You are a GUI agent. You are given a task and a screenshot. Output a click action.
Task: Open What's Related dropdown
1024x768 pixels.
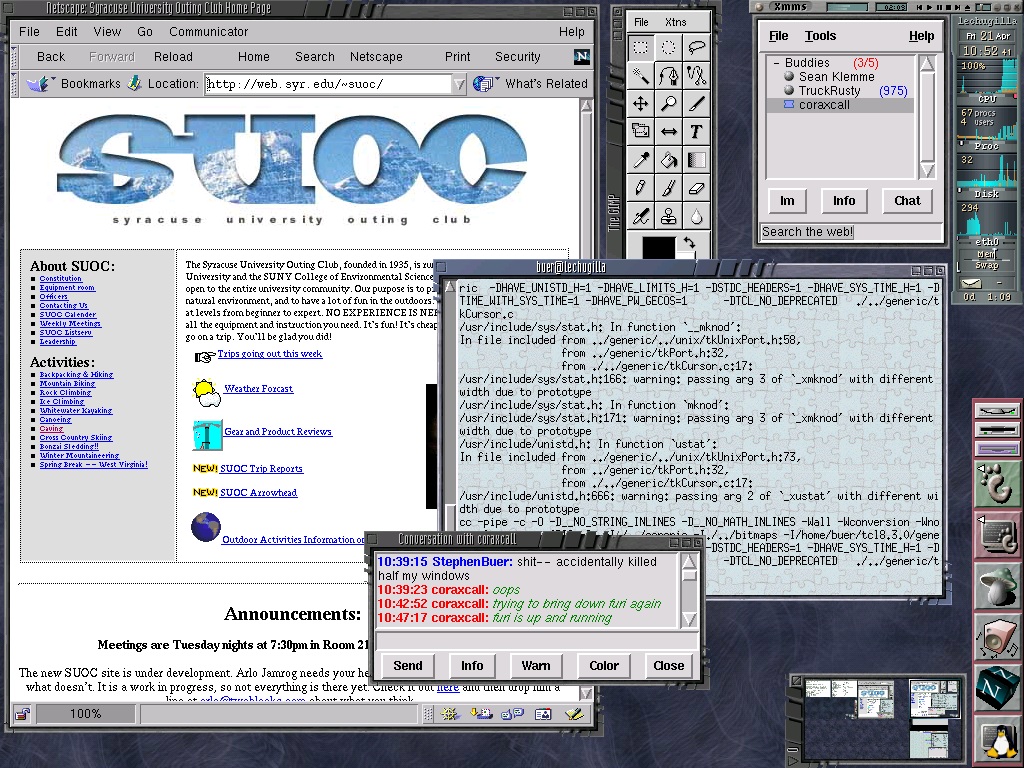(530, 84)
